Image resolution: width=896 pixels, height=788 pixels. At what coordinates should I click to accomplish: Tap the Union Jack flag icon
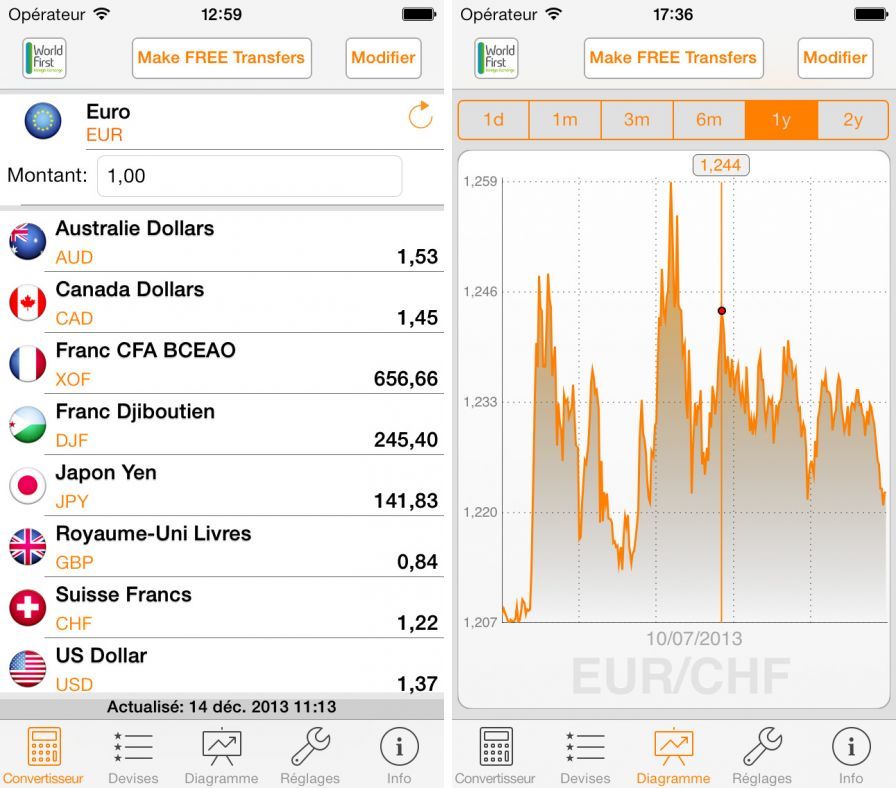(x=27, y=546)
